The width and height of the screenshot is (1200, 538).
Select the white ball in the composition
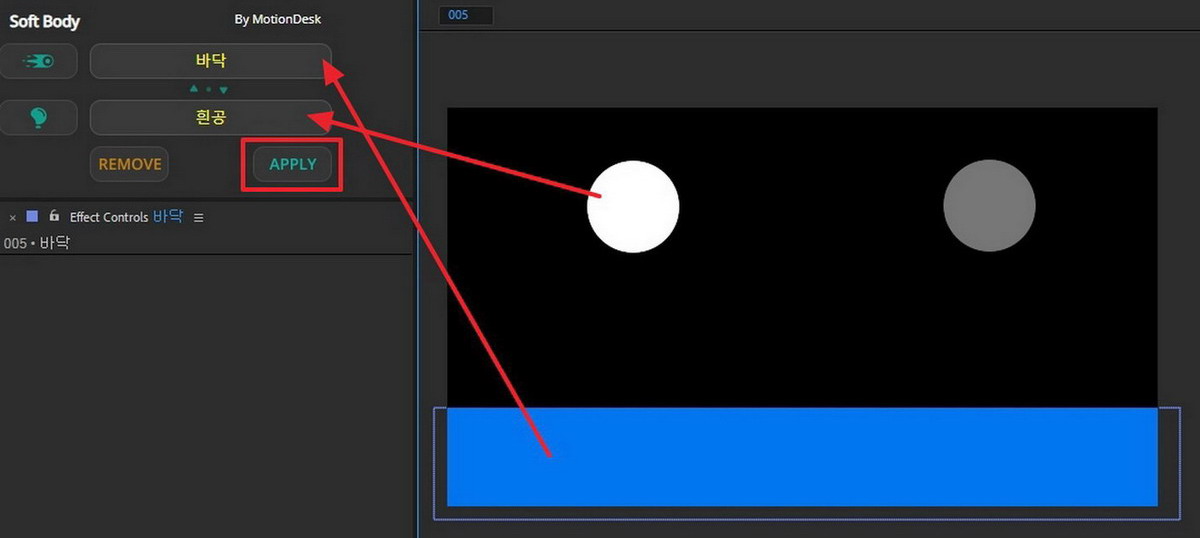click(x=633, y=207)
